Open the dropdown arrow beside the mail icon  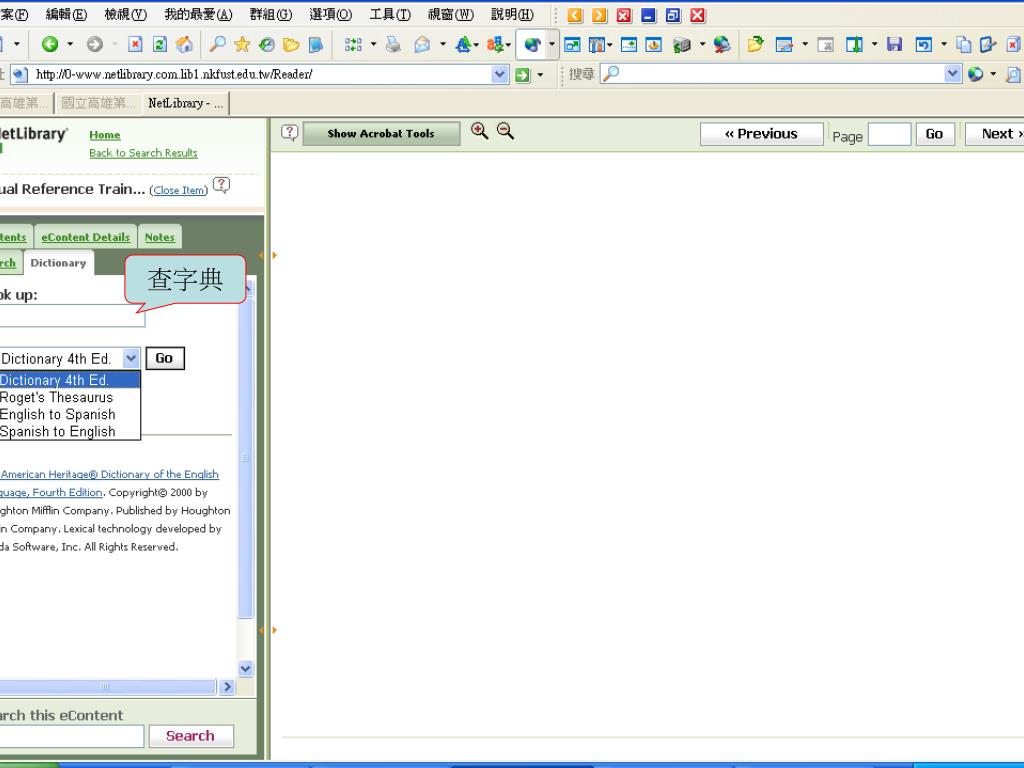pos(443,44)
